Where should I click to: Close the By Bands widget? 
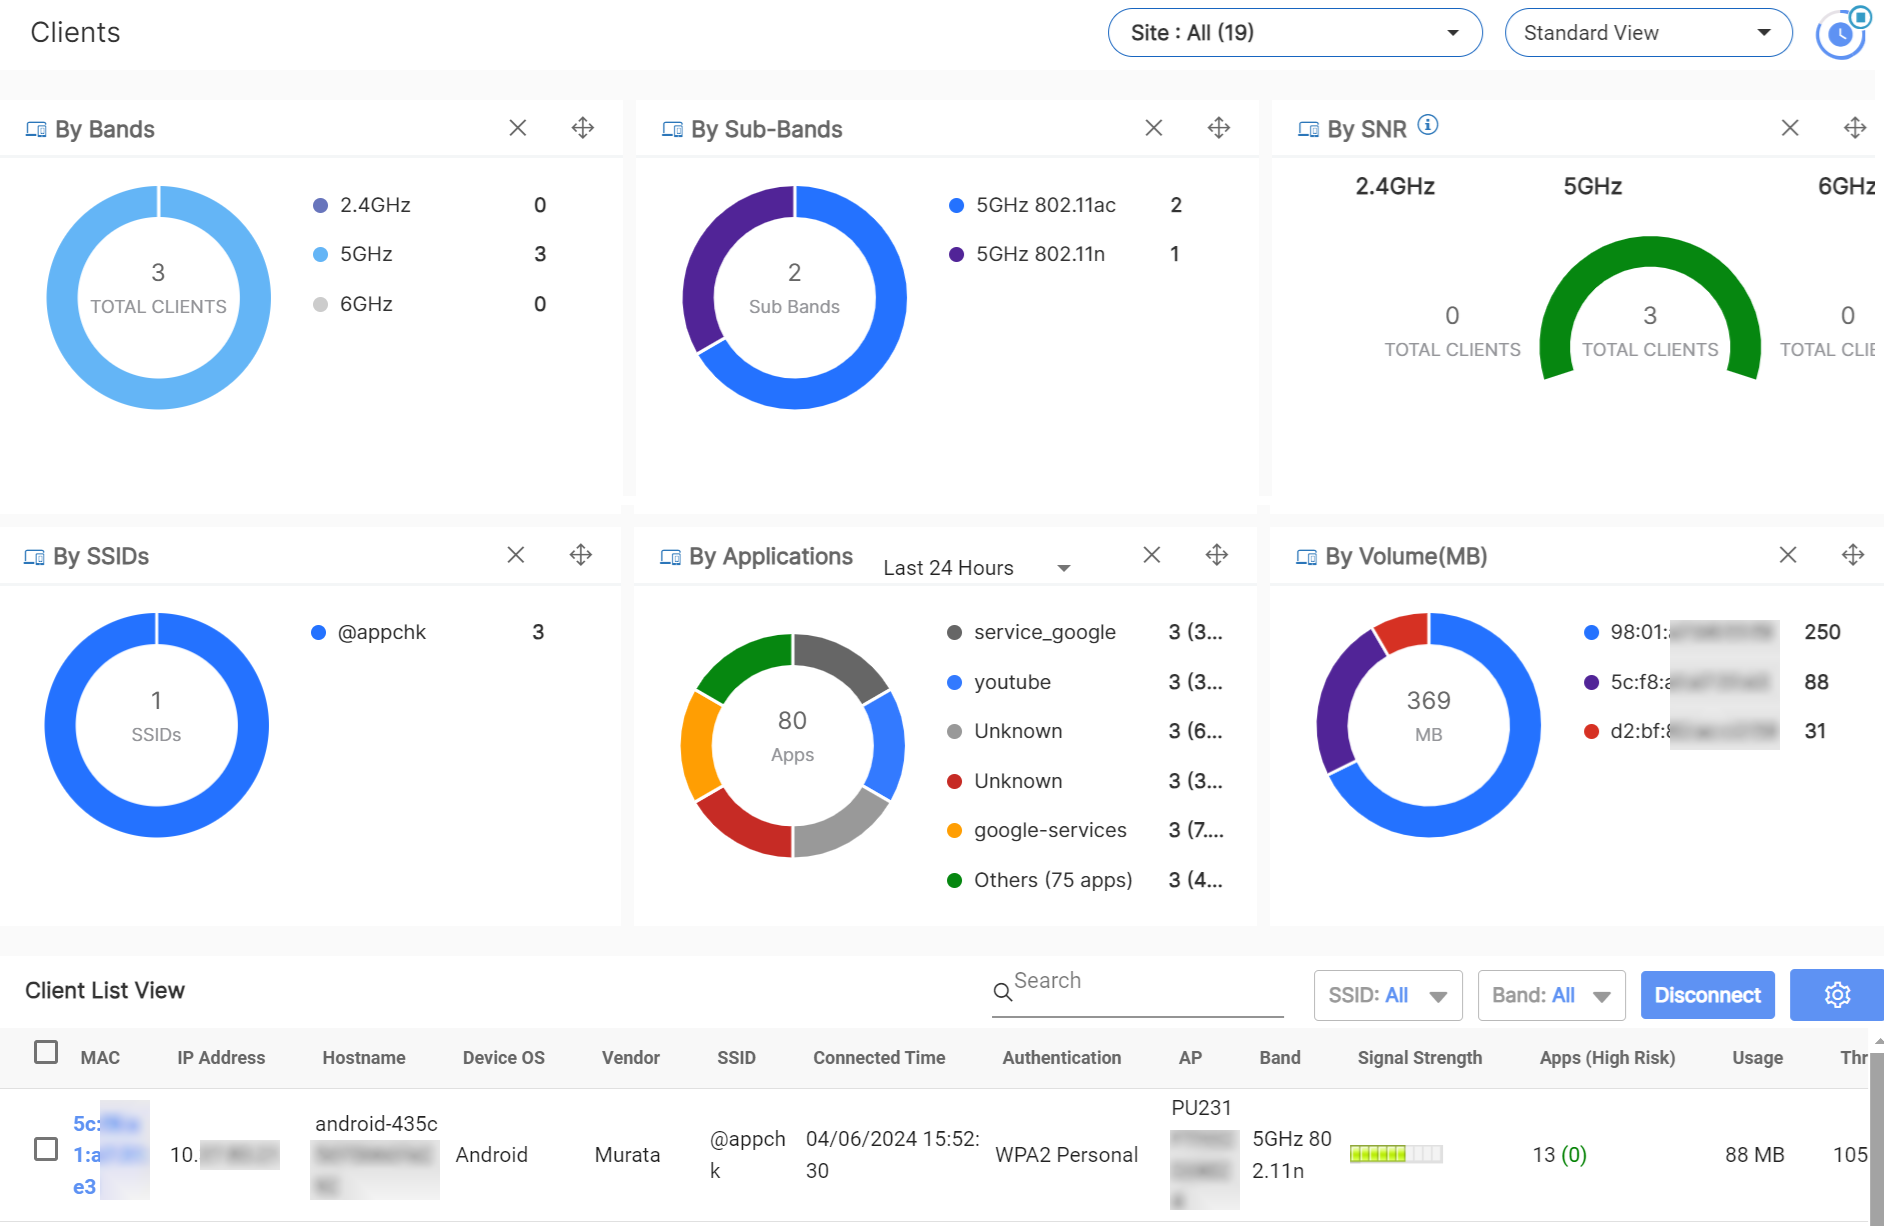(517, 128)
